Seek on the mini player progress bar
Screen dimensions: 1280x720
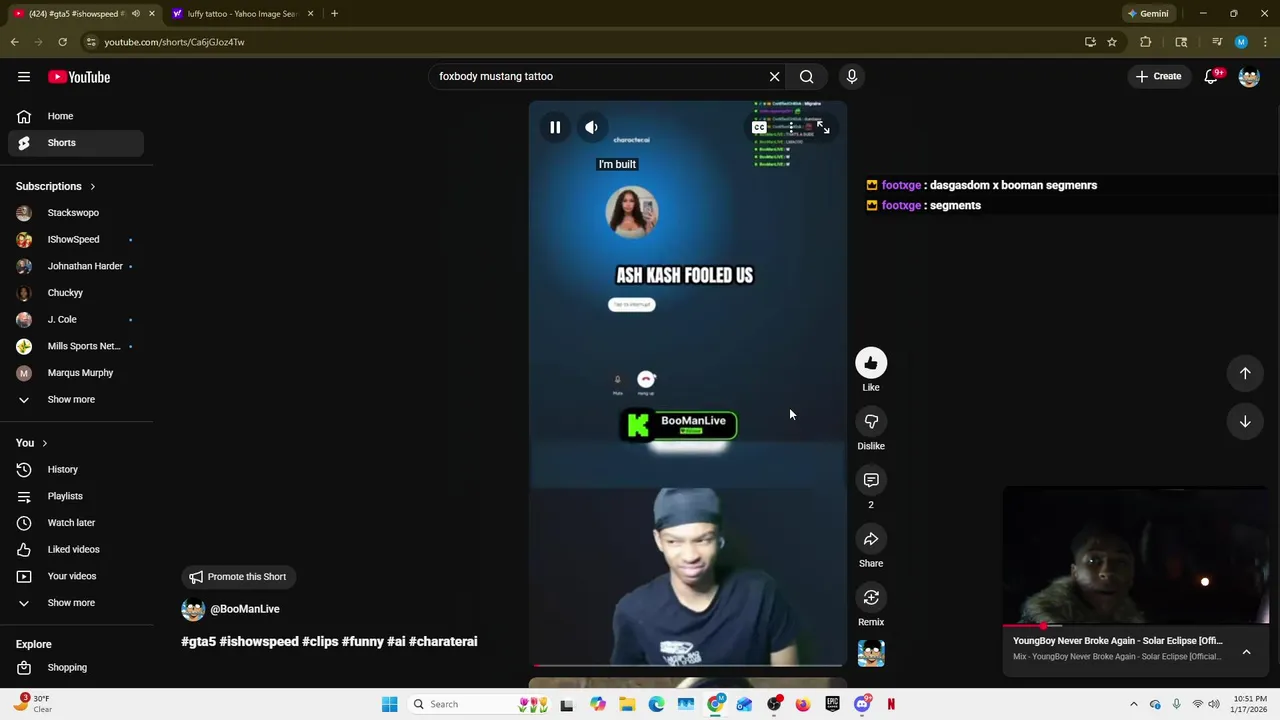point(1137,626)
